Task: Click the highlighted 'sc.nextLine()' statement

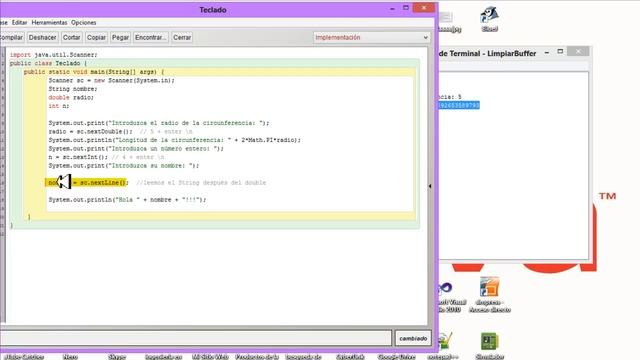Action: click(x=87, y=182)
